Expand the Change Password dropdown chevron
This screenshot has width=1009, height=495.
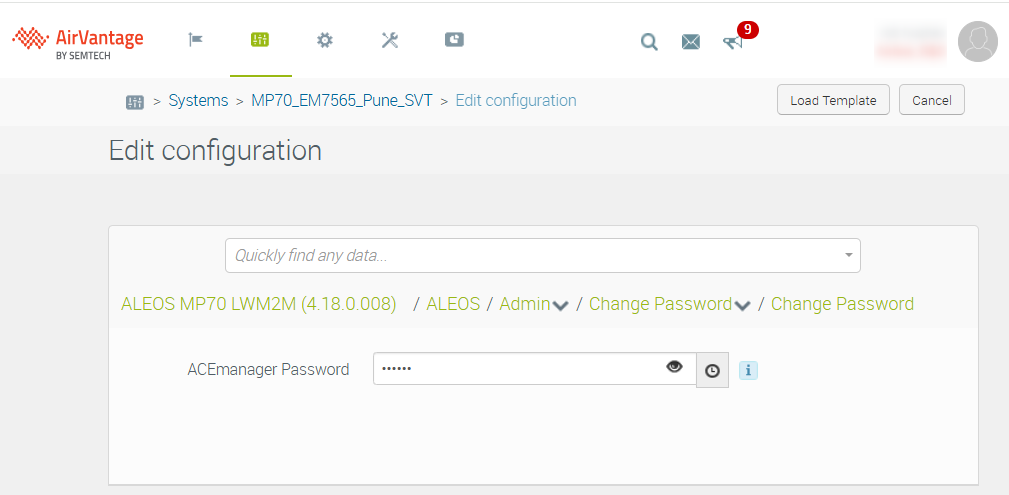[742, 306]
